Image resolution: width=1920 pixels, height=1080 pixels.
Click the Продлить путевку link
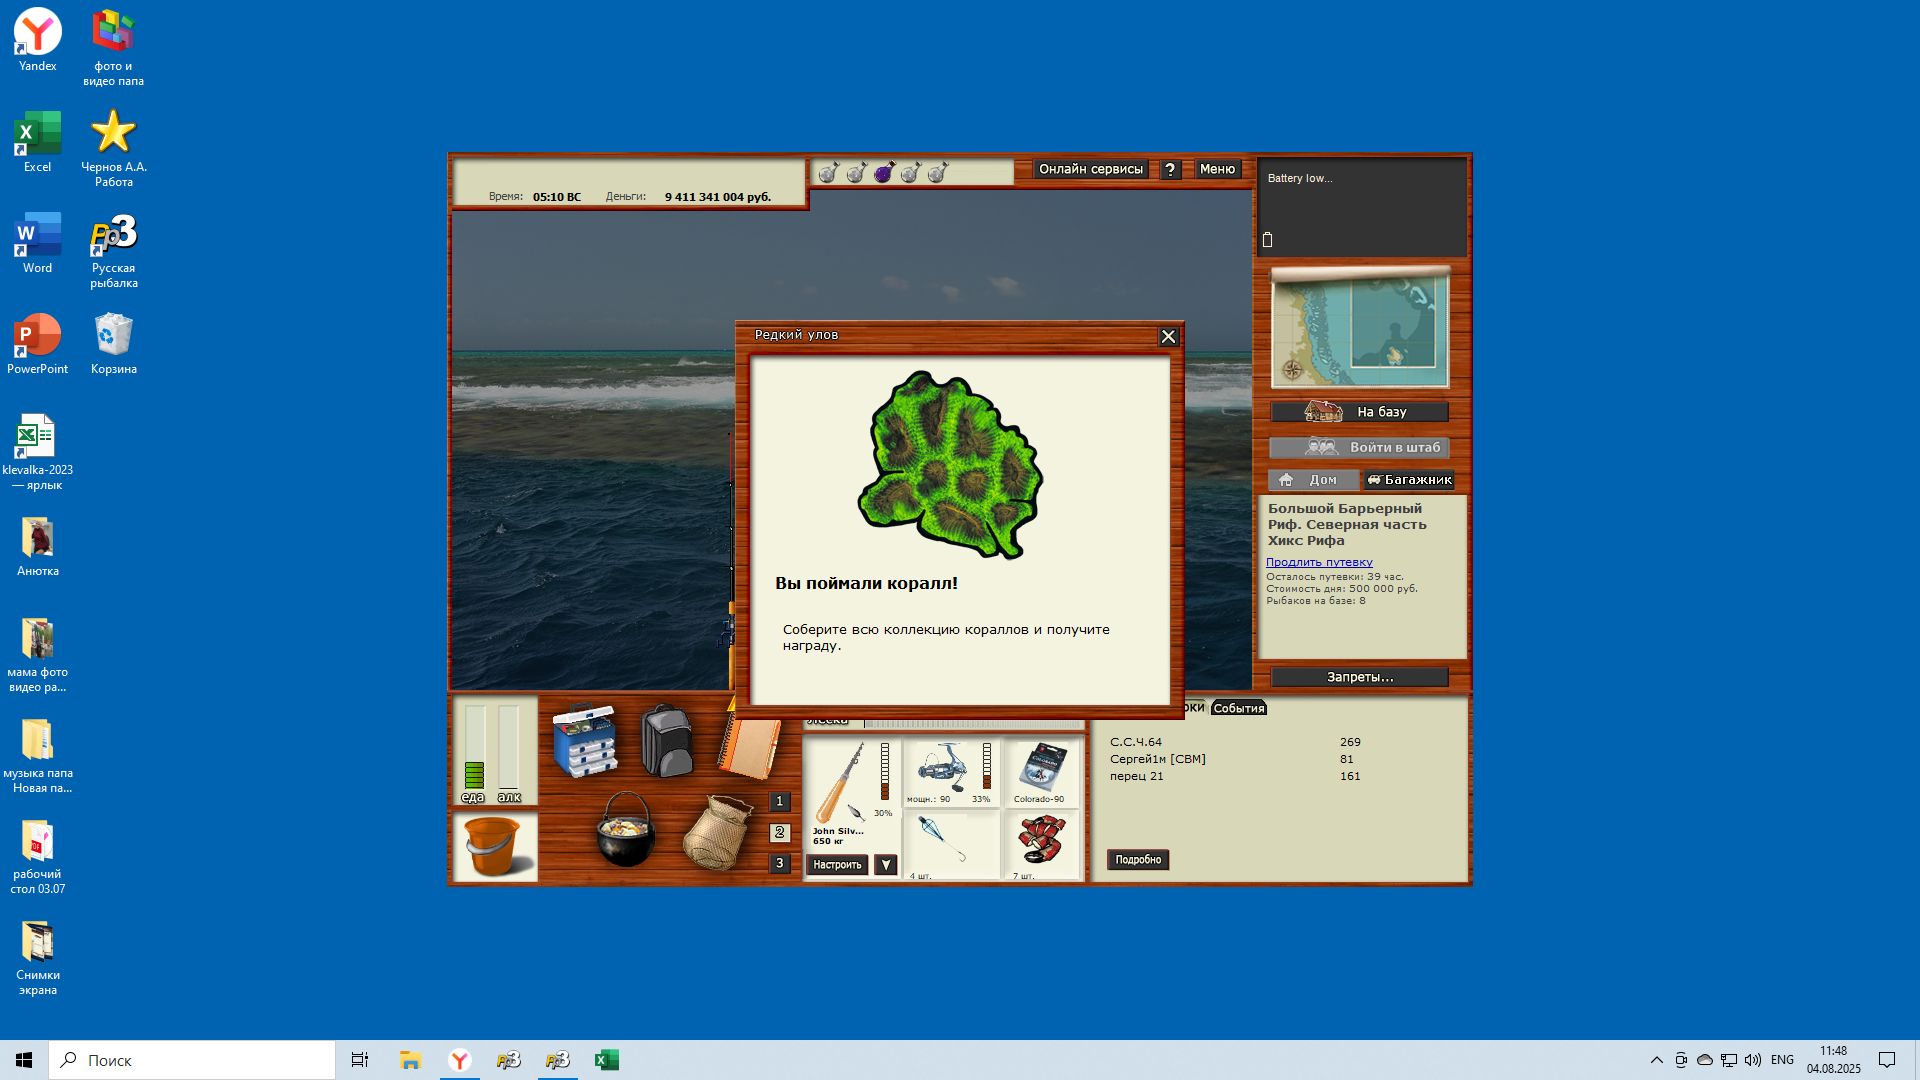point(1319,562)
